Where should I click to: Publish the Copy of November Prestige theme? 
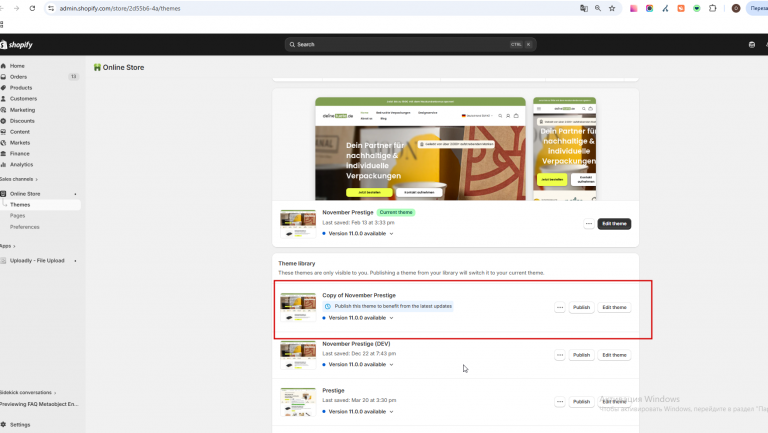(581, 308)
